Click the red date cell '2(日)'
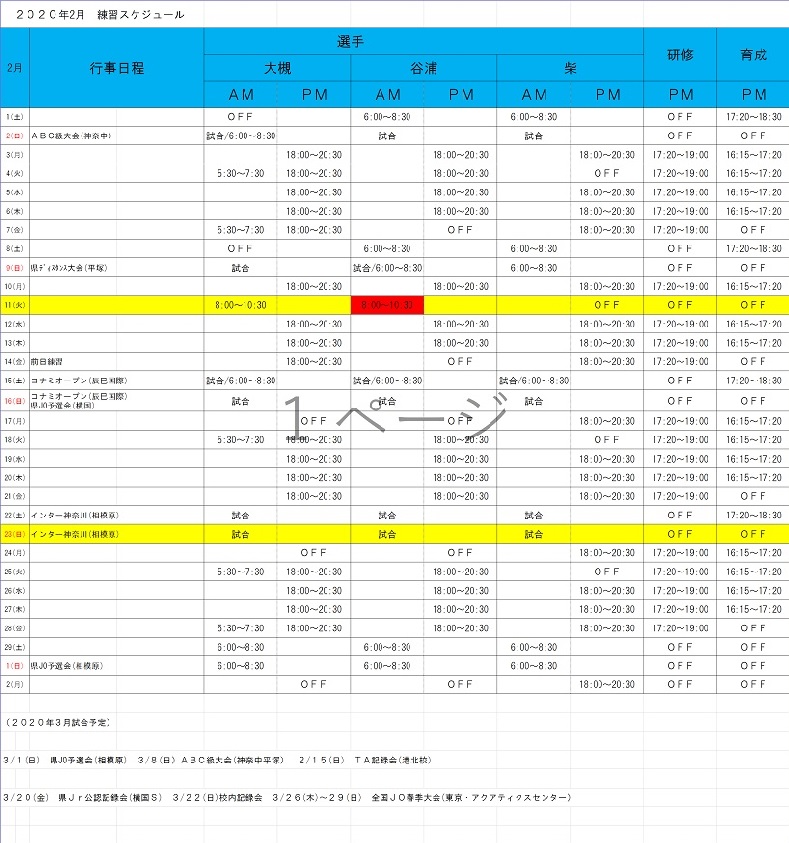Screen dimensions: 789x843 click(x=15, y=136)
